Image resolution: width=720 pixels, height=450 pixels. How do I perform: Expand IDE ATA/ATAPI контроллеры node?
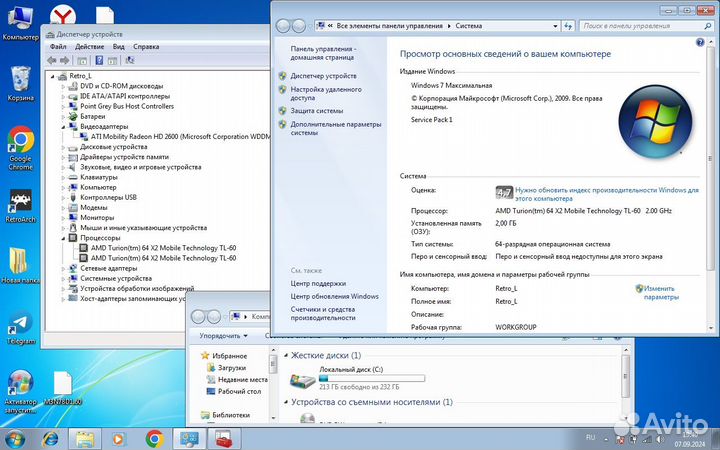[63, 96]
